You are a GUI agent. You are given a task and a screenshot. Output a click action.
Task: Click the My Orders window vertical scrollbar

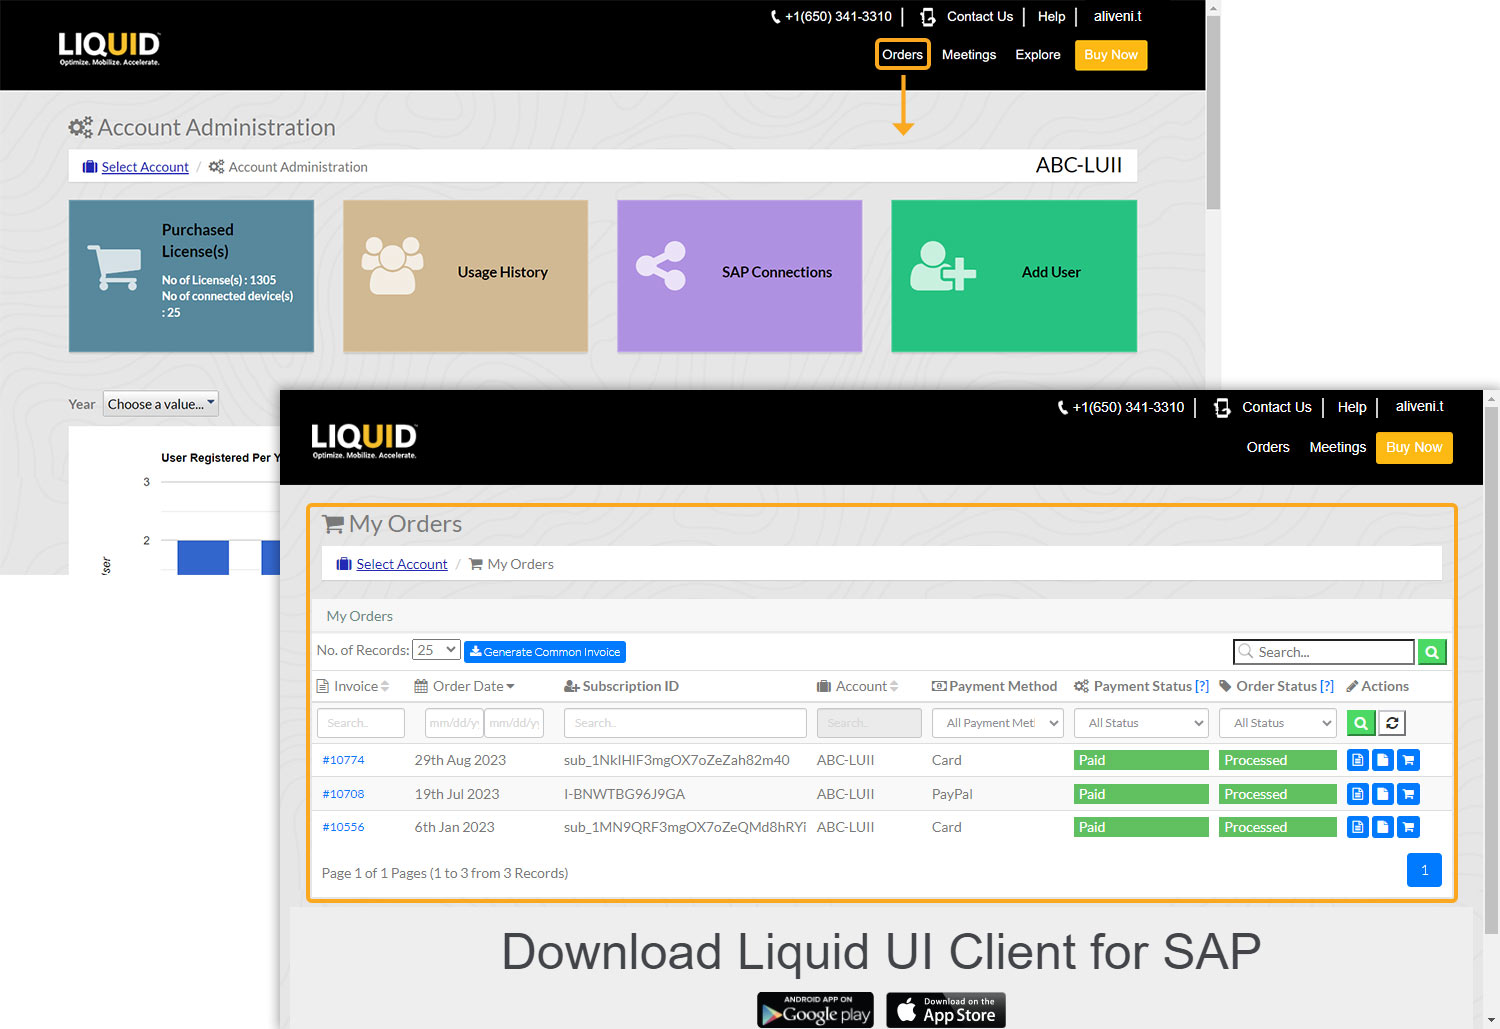pos(1492,670)
